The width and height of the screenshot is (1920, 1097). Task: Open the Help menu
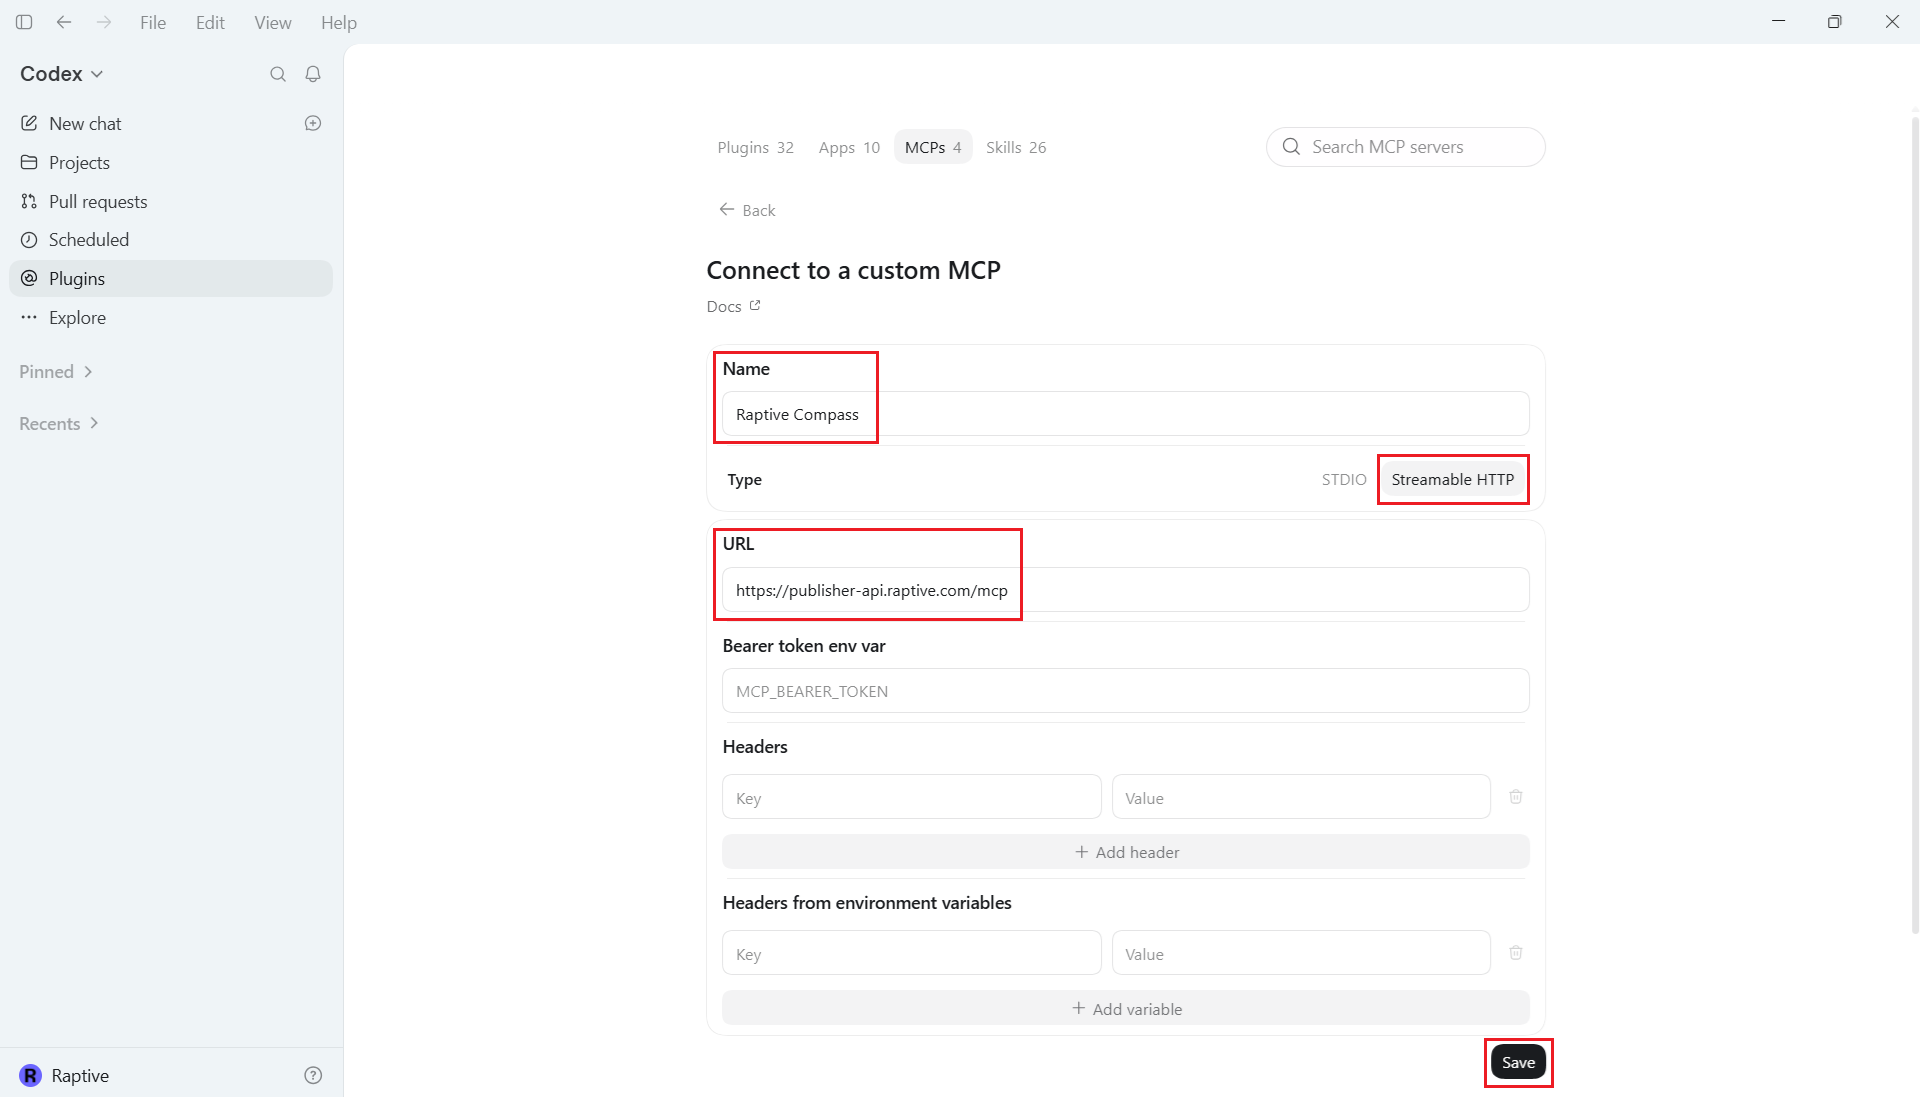coord(339,22)
